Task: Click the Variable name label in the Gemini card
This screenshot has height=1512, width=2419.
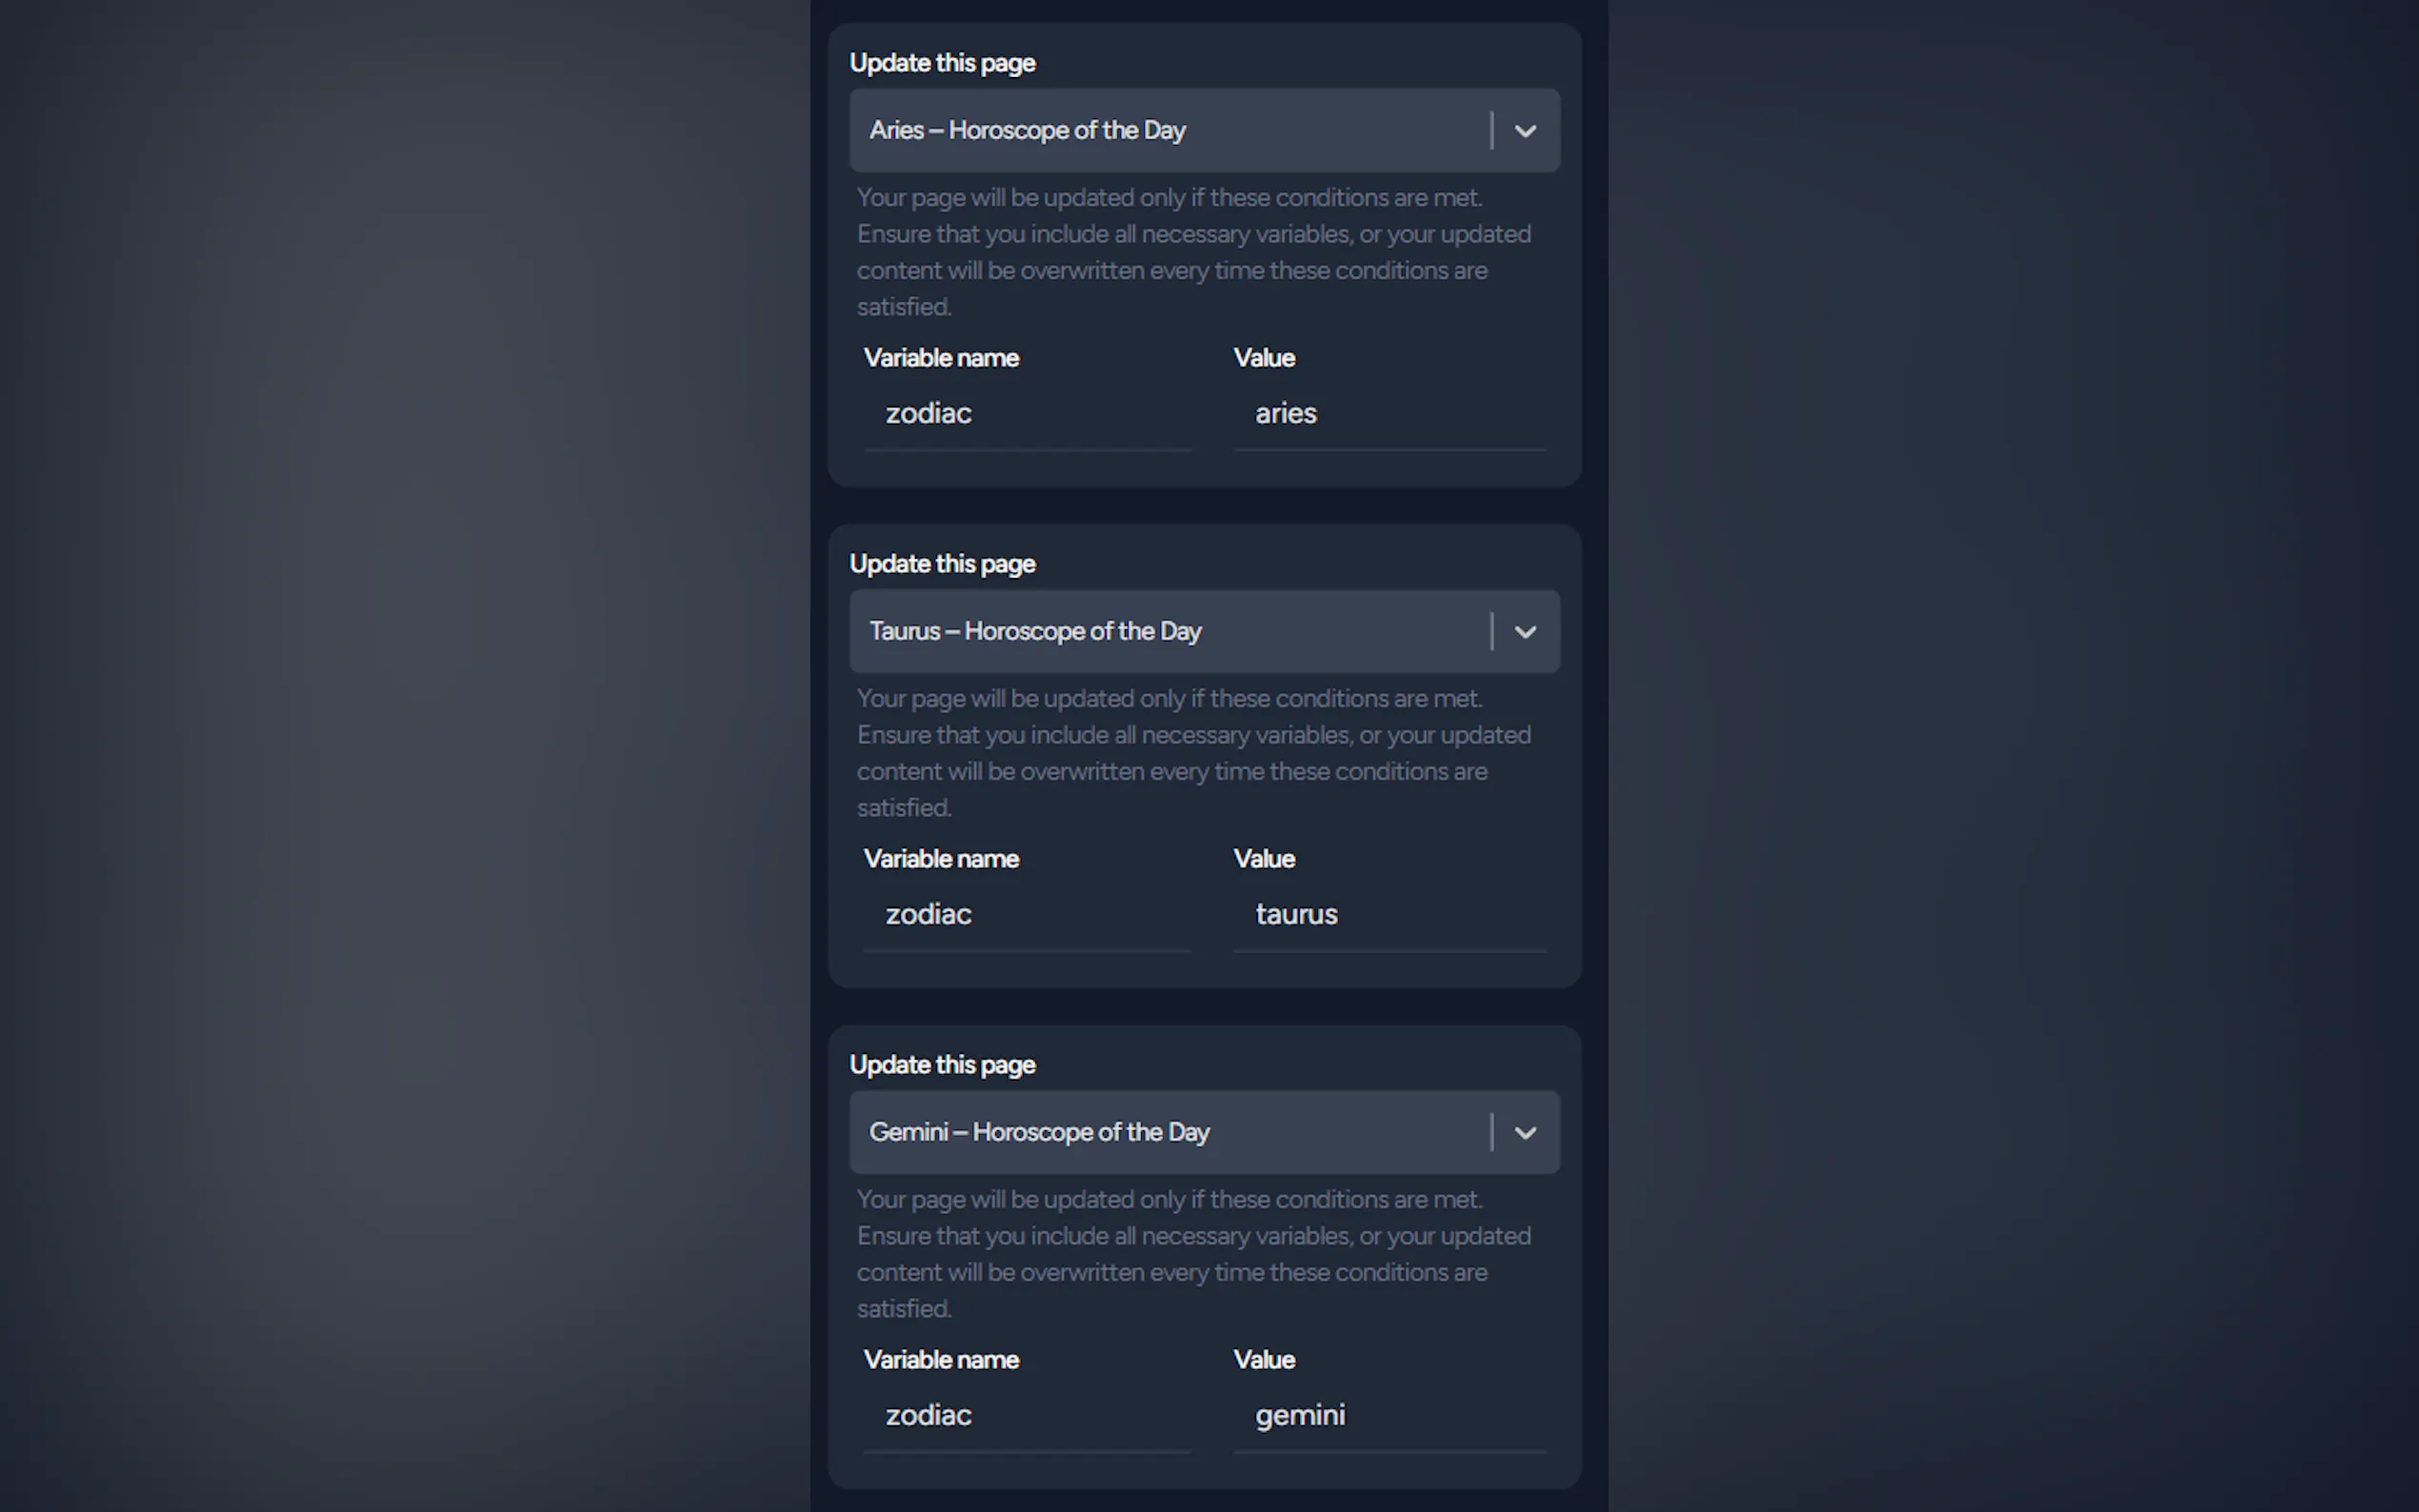Action: pyautogui.click(x=941, y=1360)
